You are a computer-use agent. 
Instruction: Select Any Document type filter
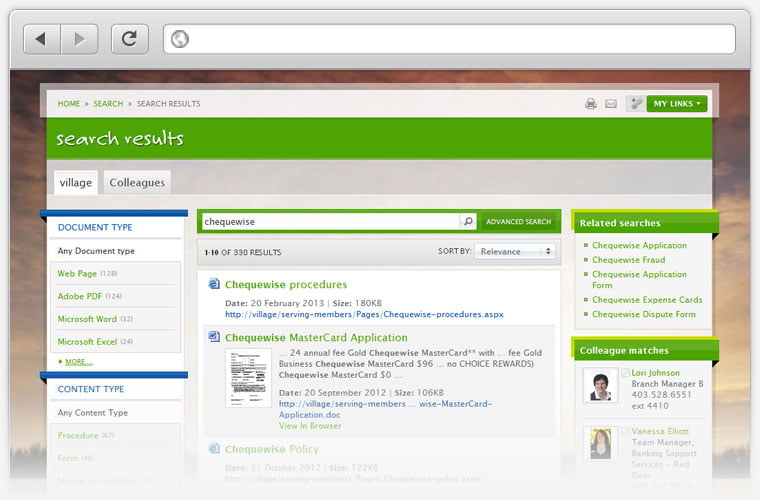click(96, 251)
